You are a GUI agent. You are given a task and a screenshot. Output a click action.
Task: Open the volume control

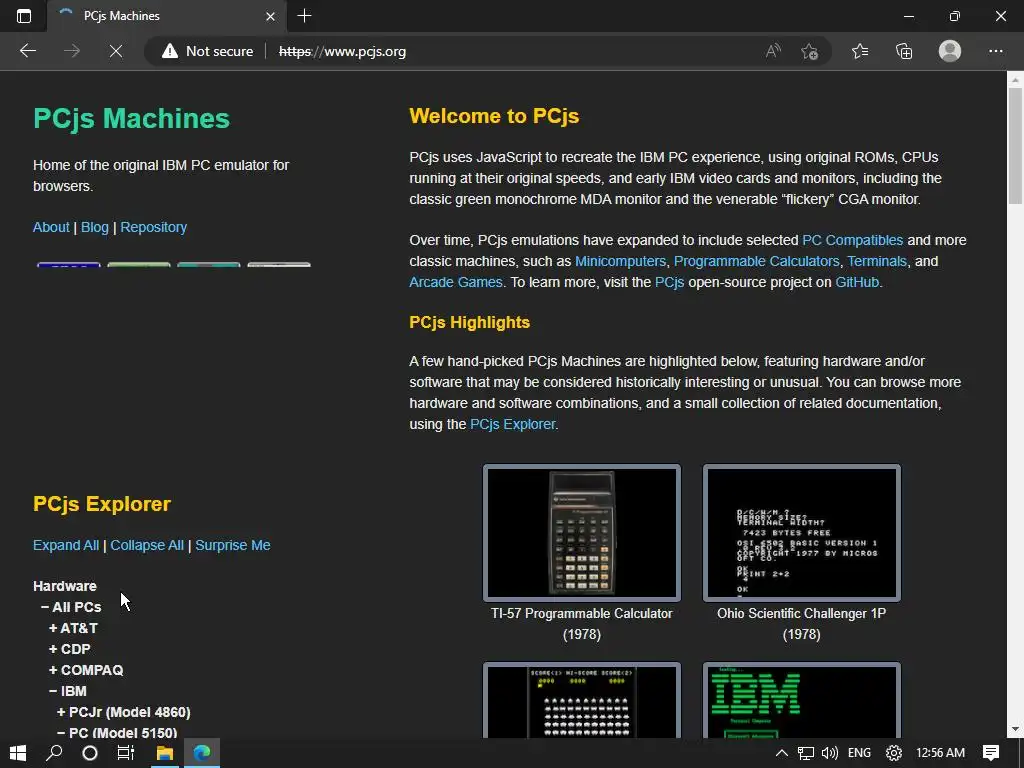pos(829,753)
